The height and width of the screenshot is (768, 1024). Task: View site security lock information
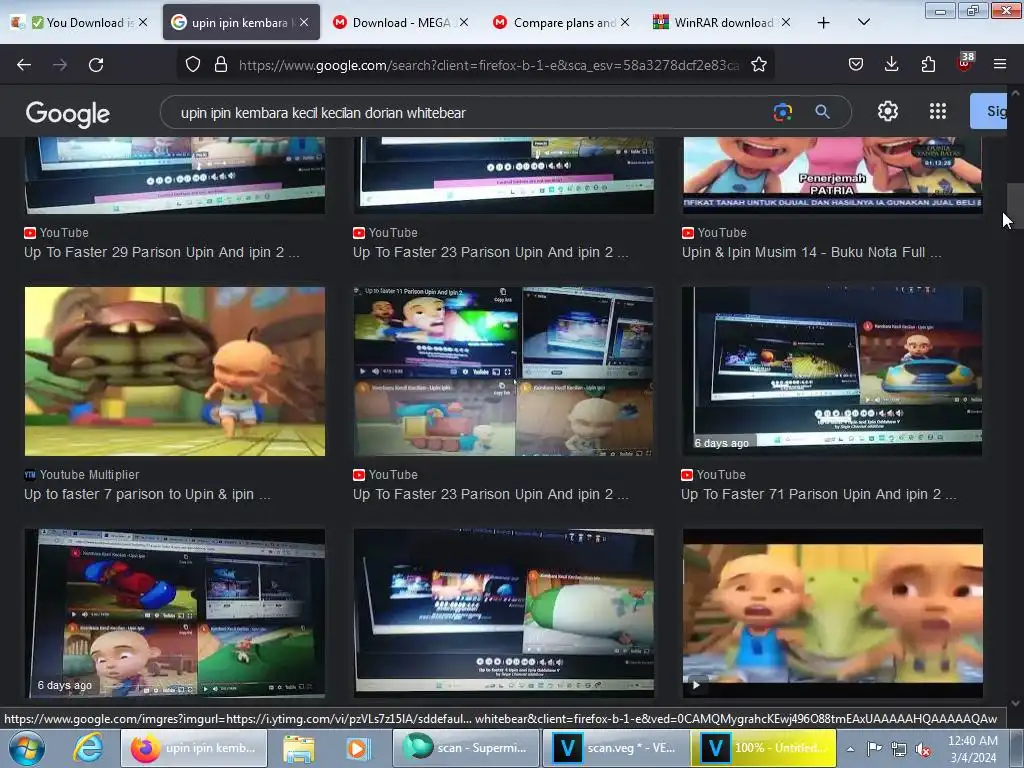click(x=221, y=65)
